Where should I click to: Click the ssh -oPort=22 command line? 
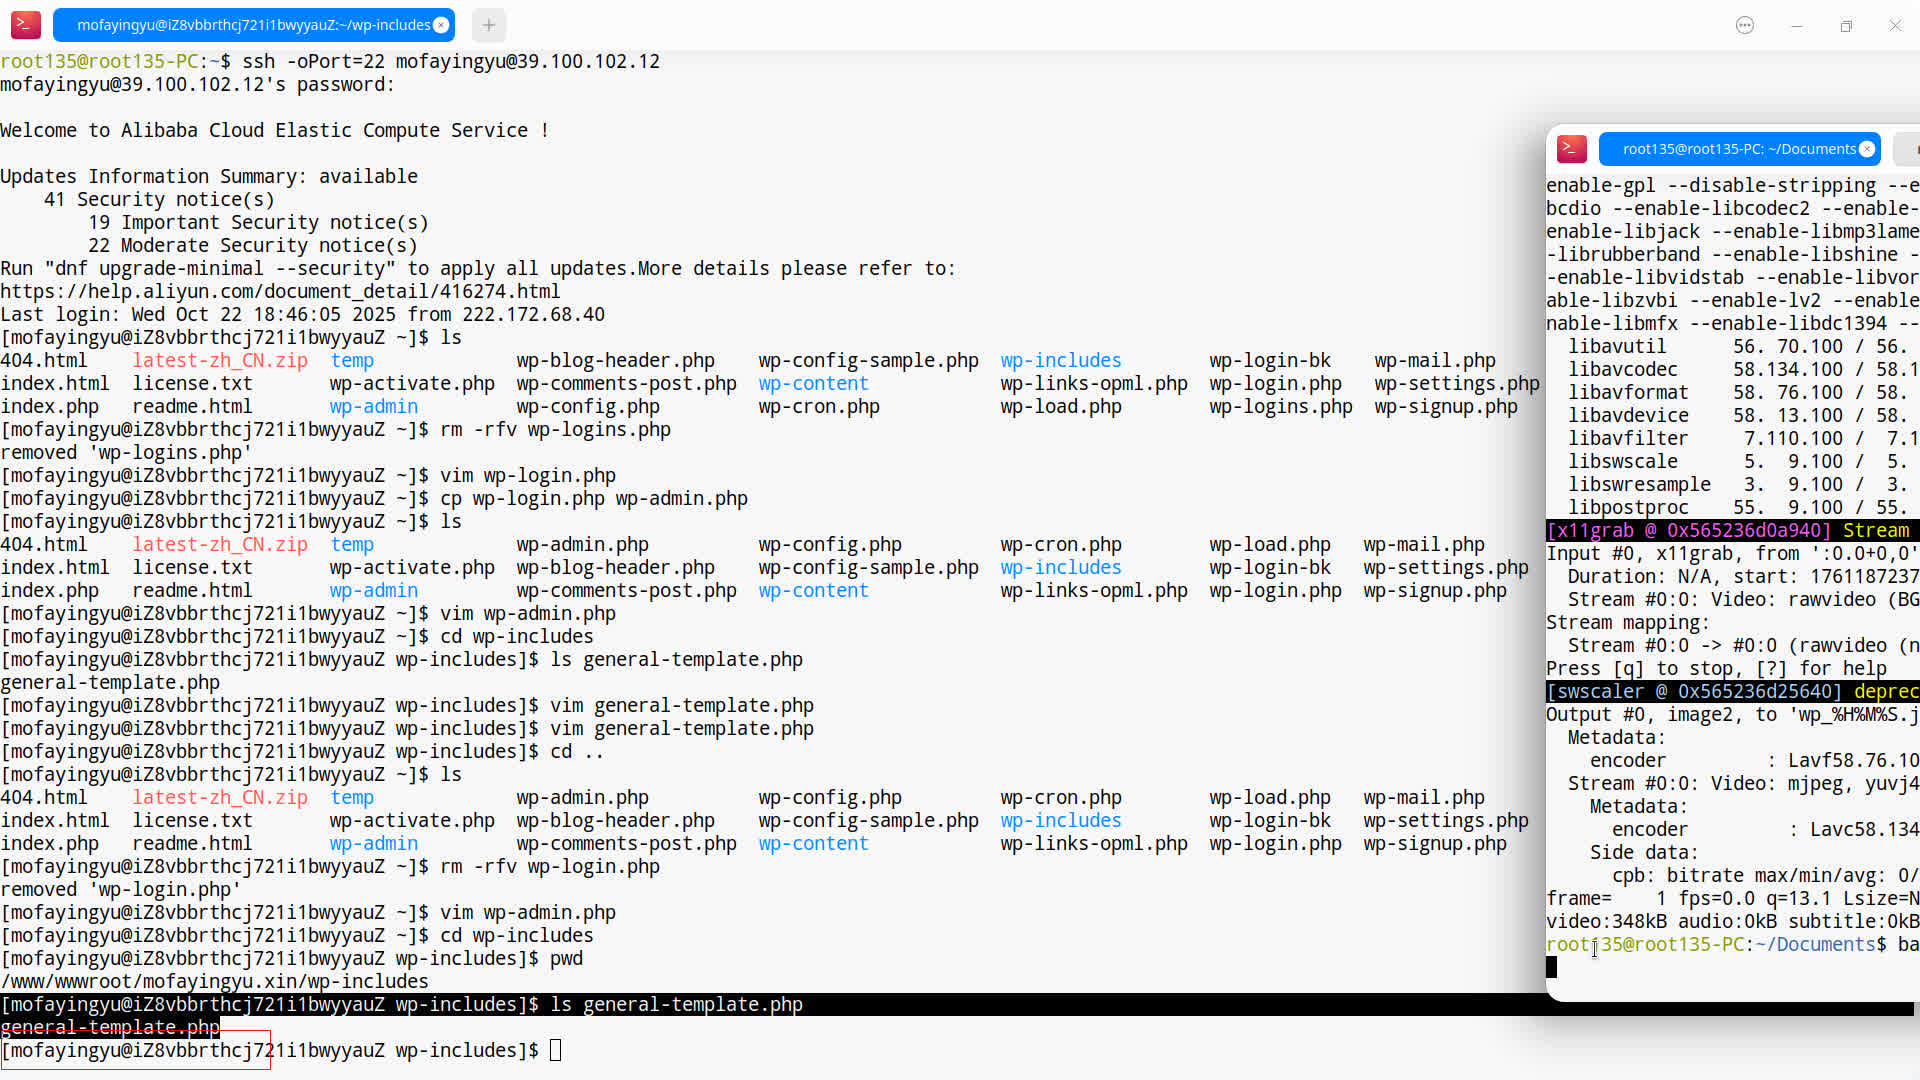pyautogui.click(x=450, y=61)
